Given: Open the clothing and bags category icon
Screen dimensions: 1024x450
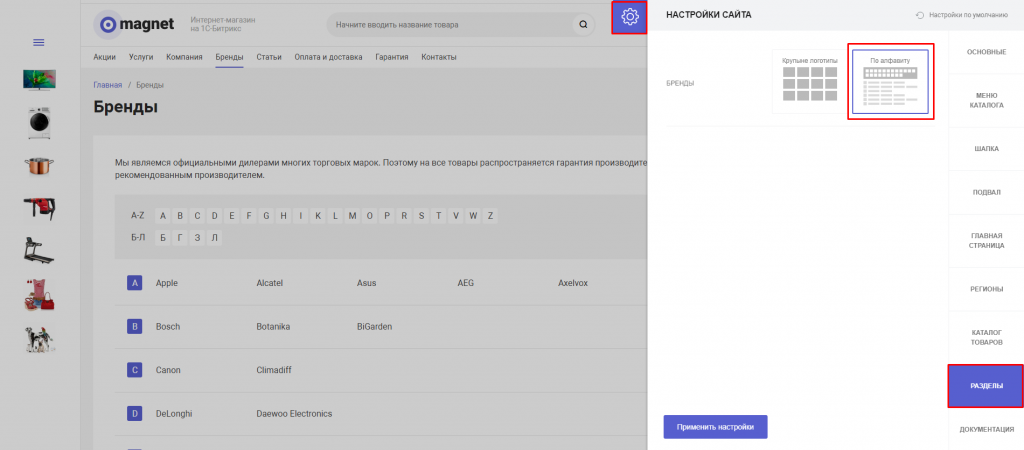Looking at the screenshot, I should (39, 294).
